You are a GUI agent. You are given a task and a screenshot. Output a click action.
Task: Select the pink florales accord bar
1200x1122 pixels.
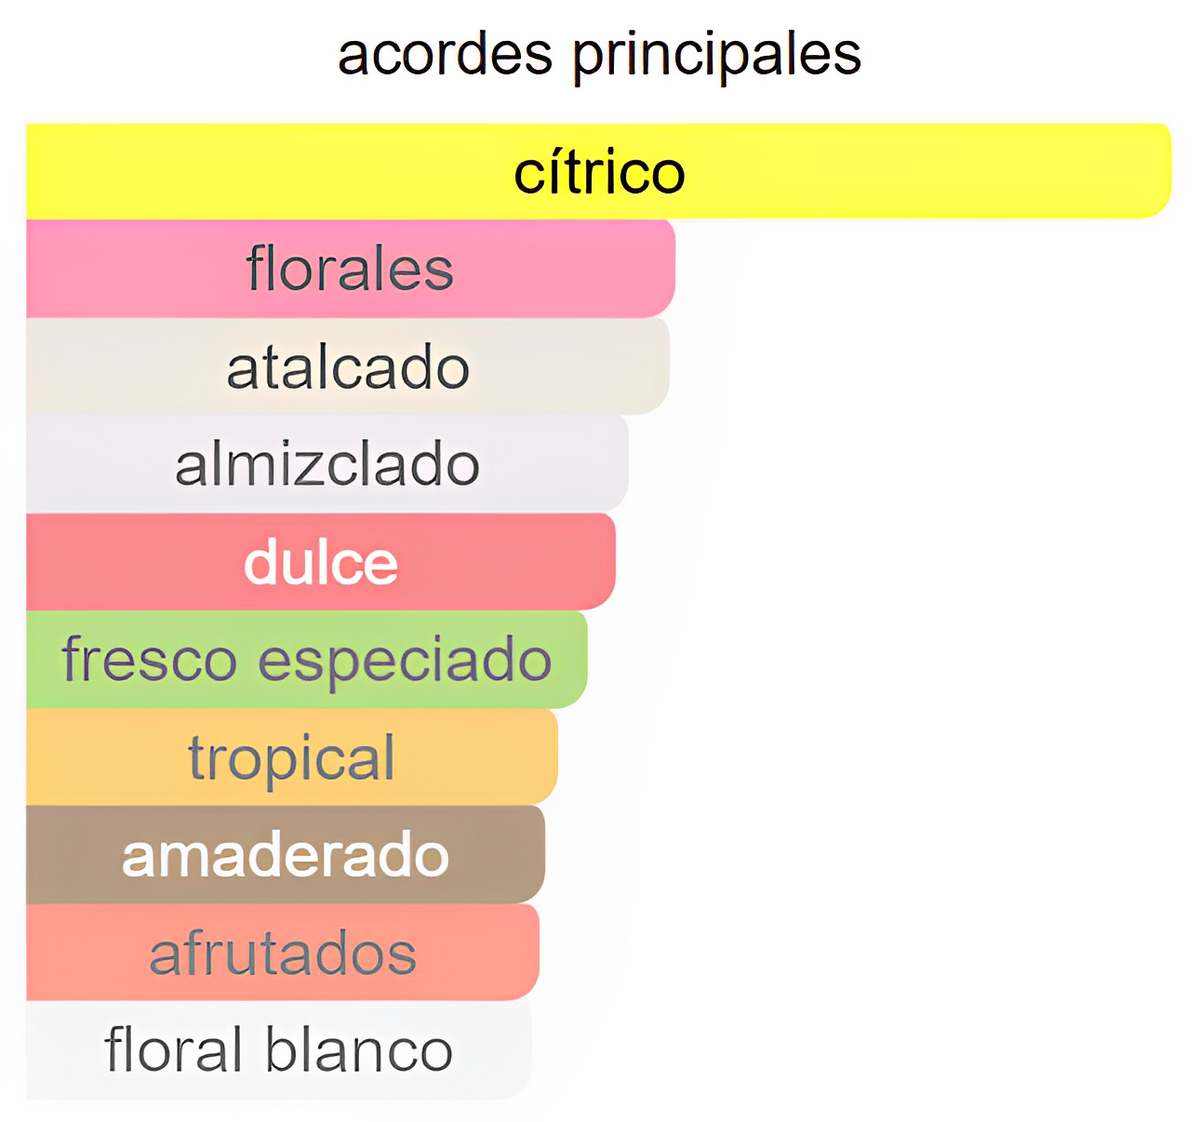(x=350, y=269)
